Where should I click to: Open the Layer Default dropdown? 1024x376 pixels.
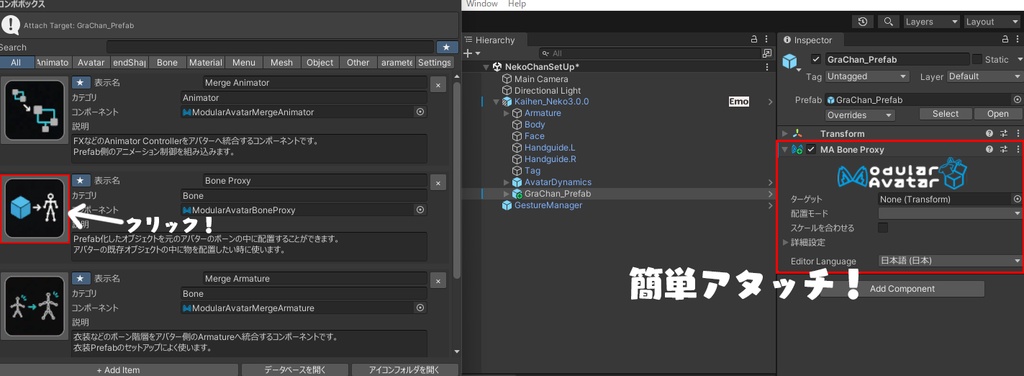(x=984, y=76)
